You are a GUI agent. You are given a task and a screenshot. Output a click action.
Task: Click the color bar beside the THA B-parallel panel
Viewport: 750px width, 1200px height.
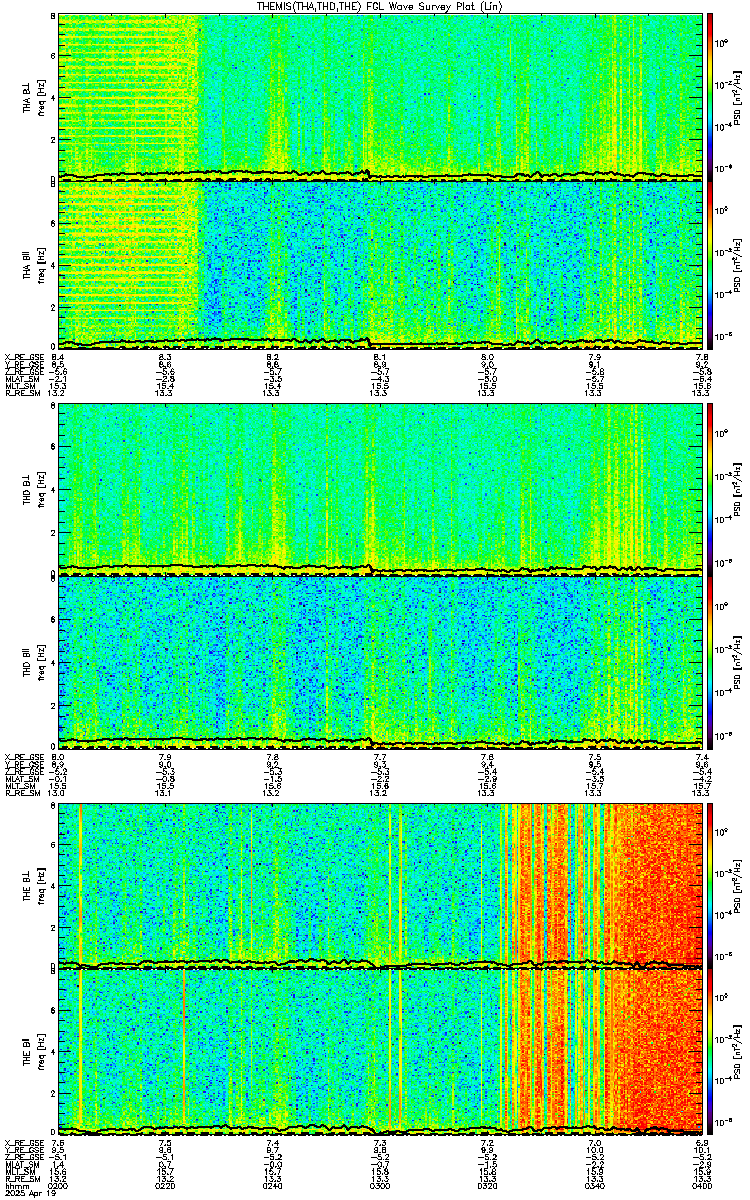(x=710, y=264)
